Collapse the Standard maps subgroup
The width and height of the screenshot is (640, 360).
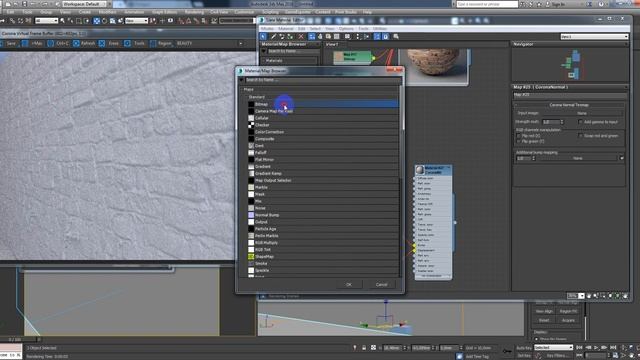[x=257, y=97]
